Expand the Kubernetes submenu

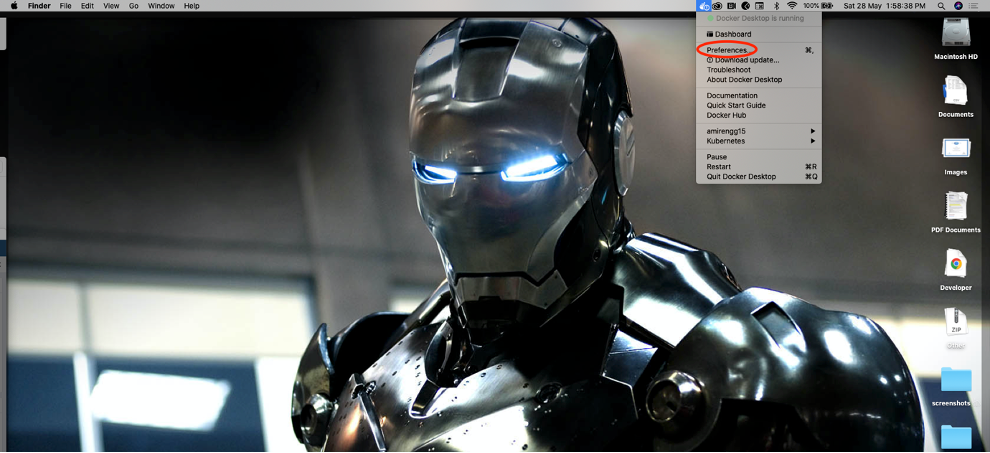pyautogui.click(x=759, y=141)
